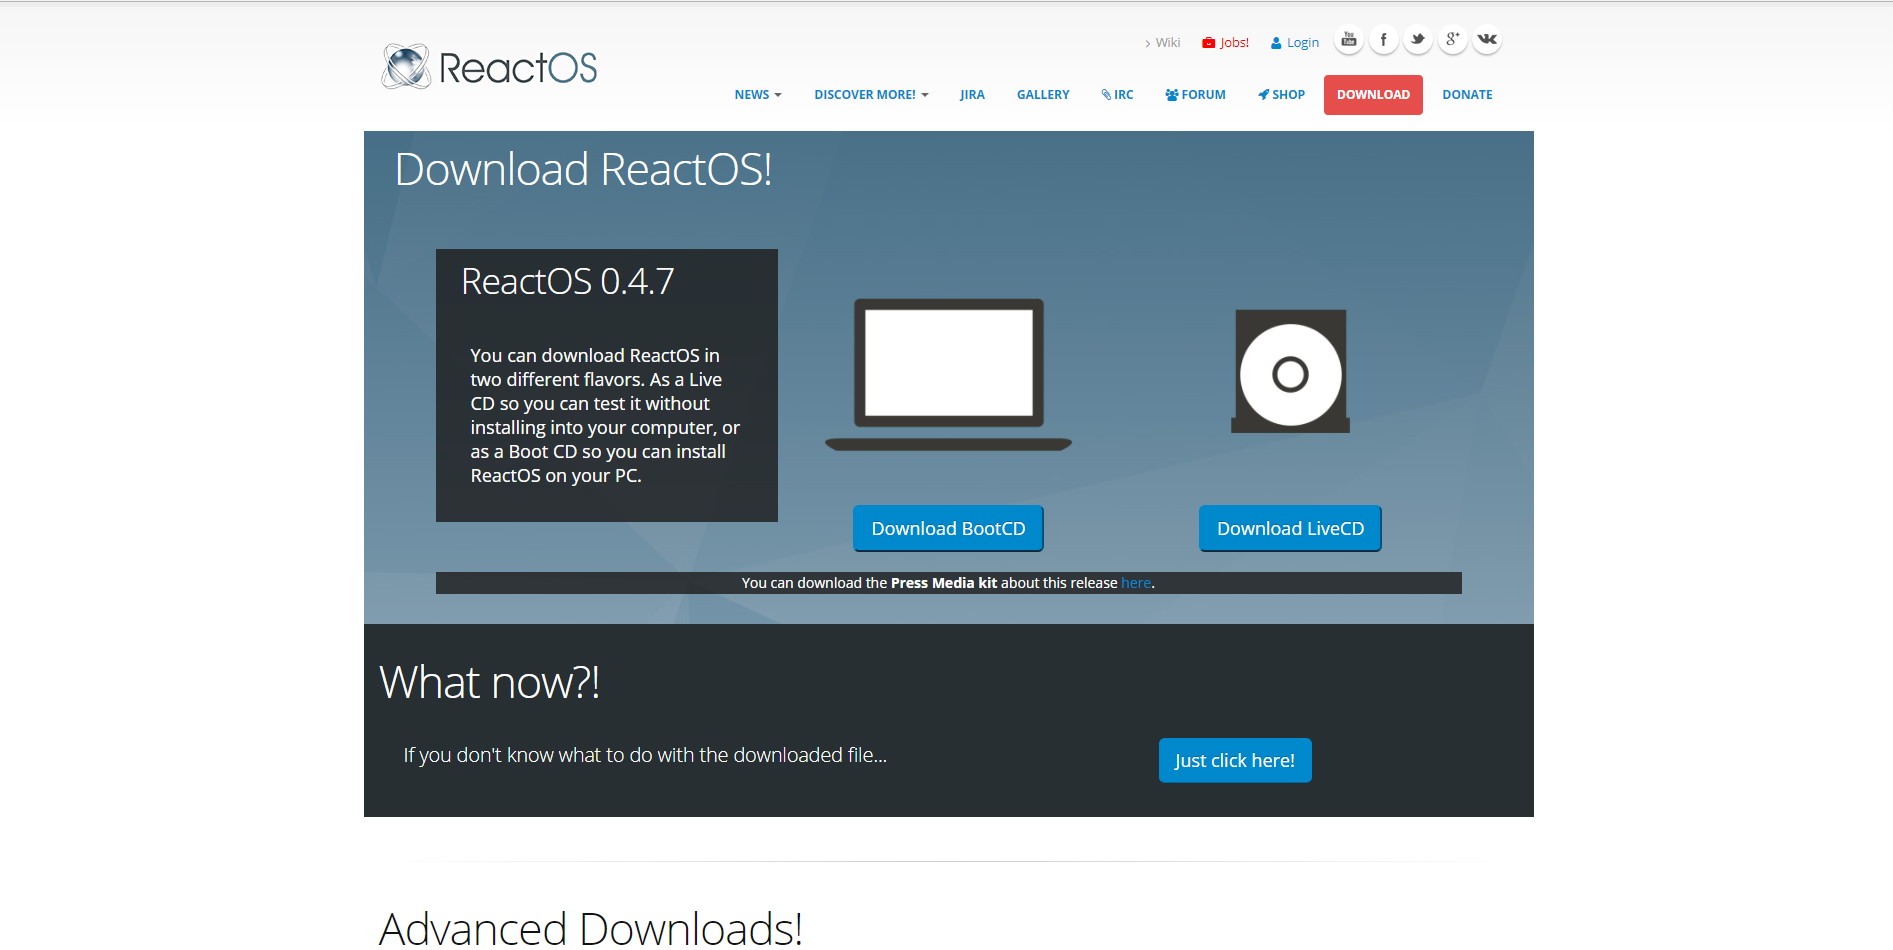
Task: Open the VK social icon
Action: point(1487,40)
